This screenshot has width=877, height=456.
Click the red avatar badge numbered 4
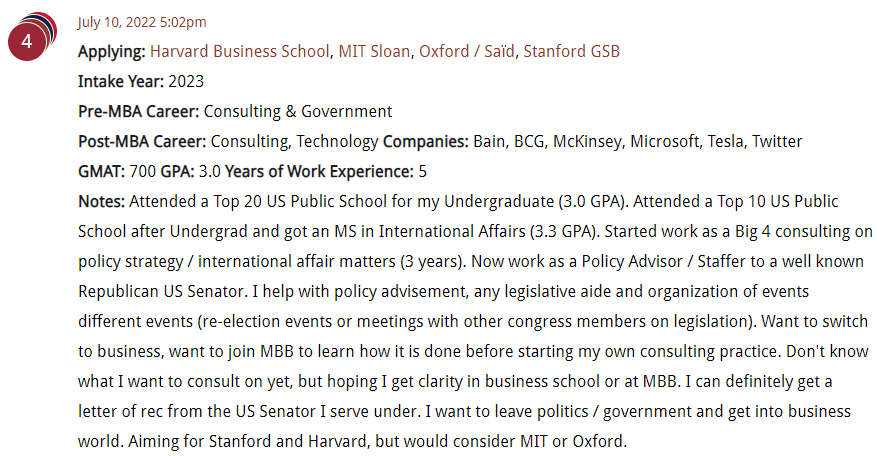tap(26, 42)
